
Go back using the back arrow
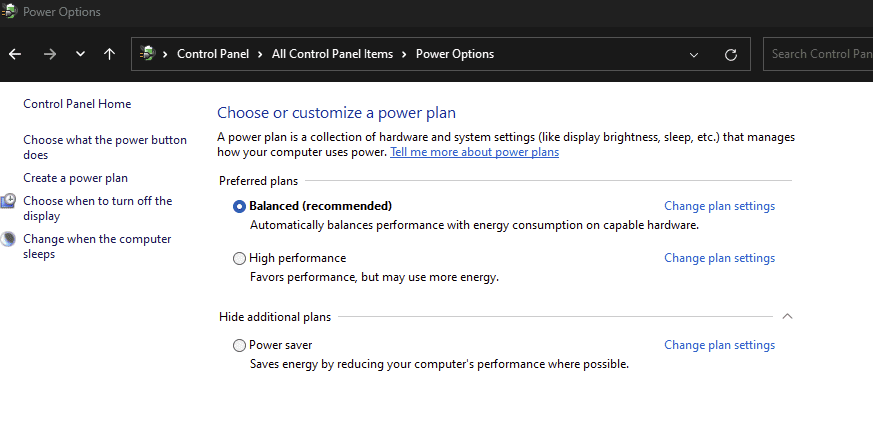coord(15,54)
